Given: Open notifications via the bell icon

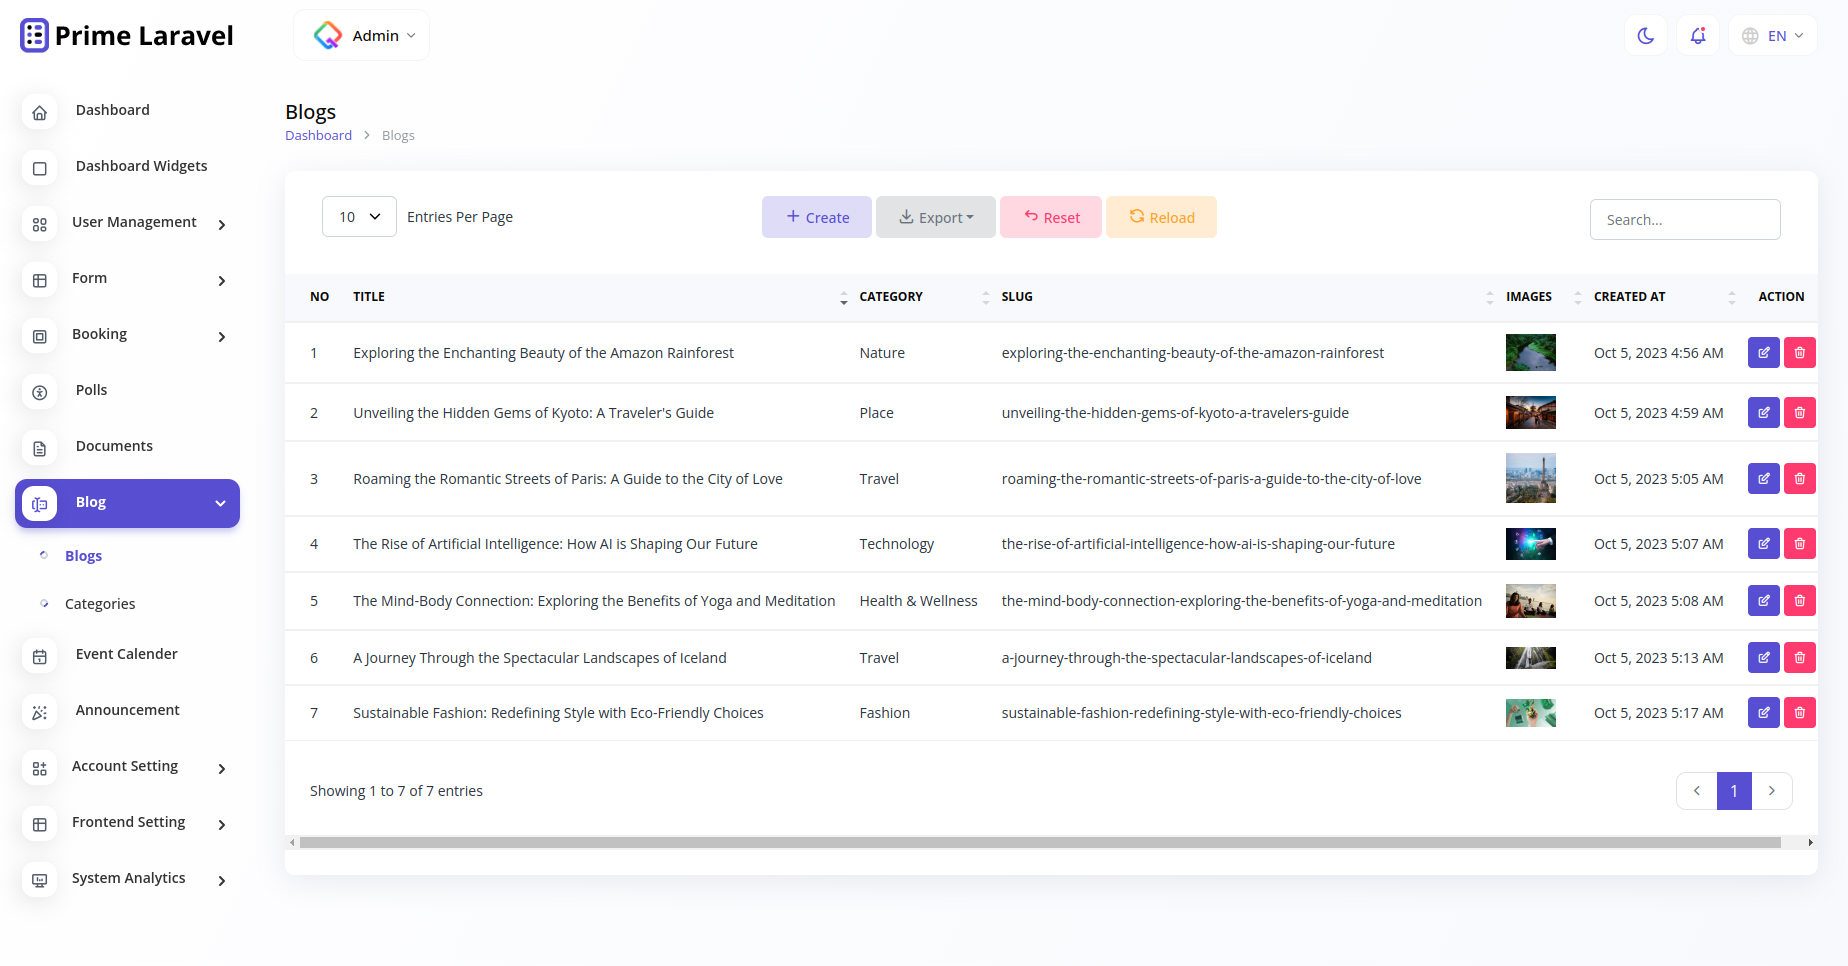Looking at the screenshot, I should [x=1697, y=35].
